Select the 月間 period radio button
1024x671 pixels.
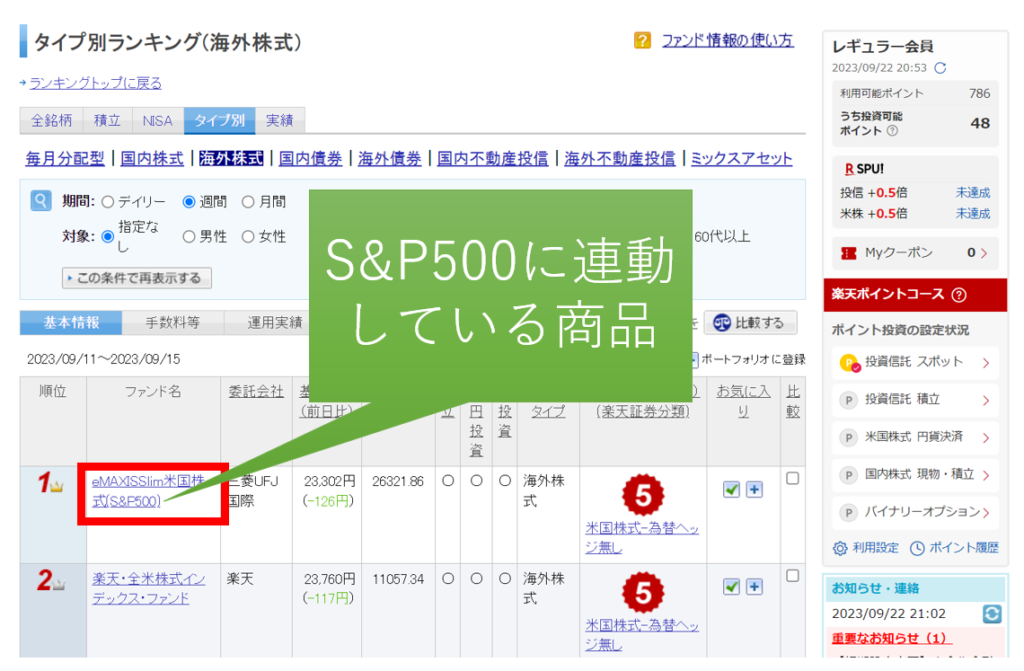point(248,202)
